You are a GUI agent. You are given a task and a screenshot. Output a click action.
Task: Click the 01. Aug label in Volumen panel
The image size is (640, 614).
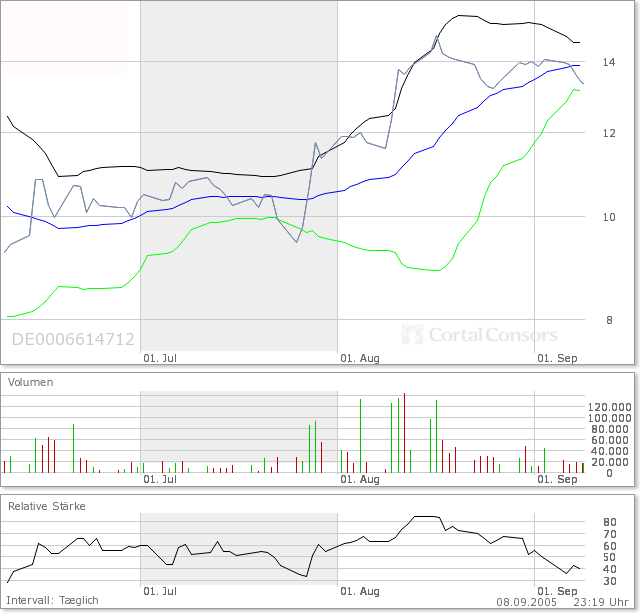(360, 480)
